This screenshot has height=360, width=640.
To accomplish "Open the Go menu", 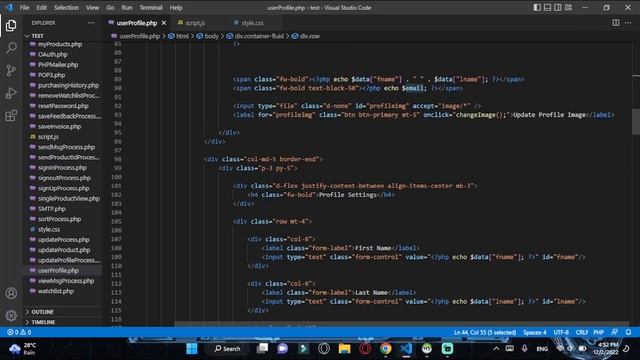I will click(110, 7).
